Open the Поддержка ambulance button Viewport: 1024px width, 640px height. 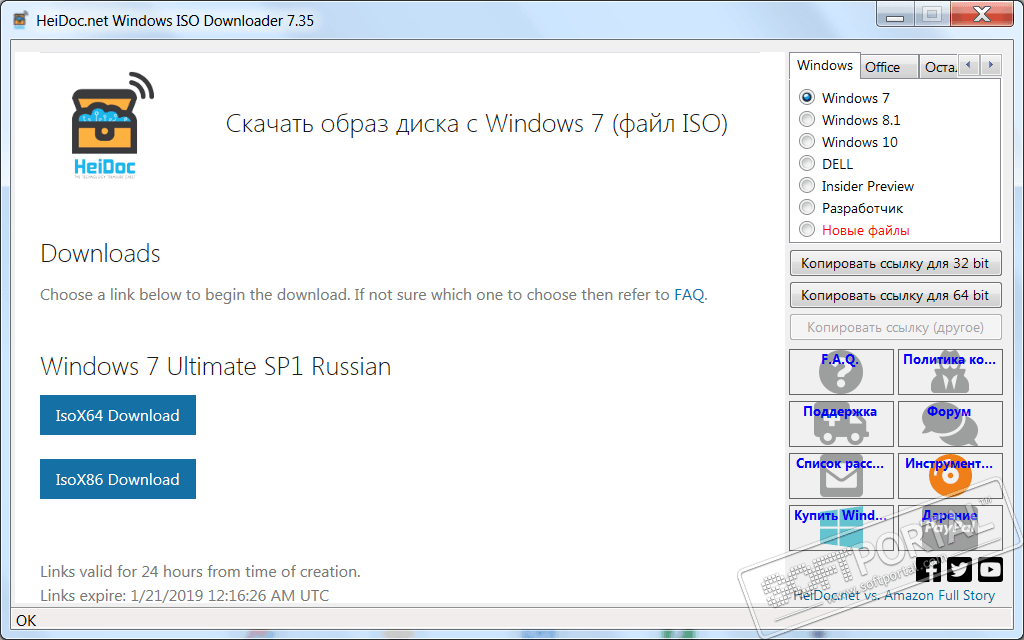coord(841,424)
